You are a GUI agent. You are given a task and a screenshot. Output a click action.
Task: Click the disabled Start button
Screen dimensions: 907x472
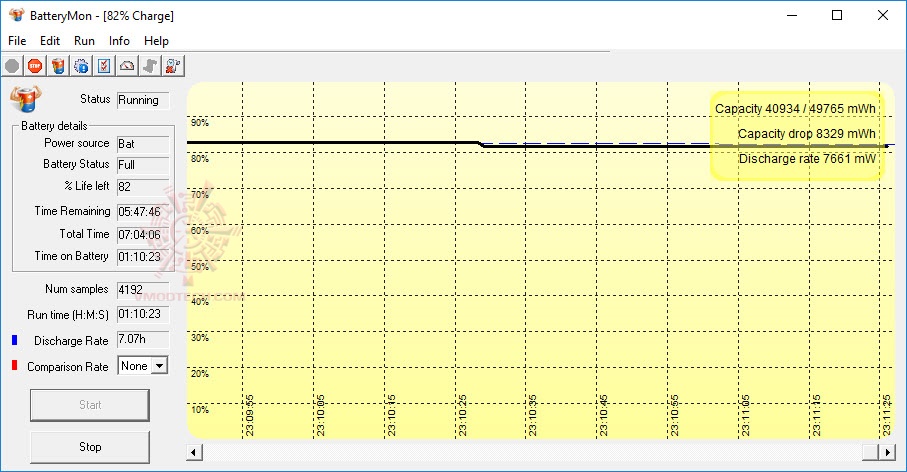click(90, 405)
